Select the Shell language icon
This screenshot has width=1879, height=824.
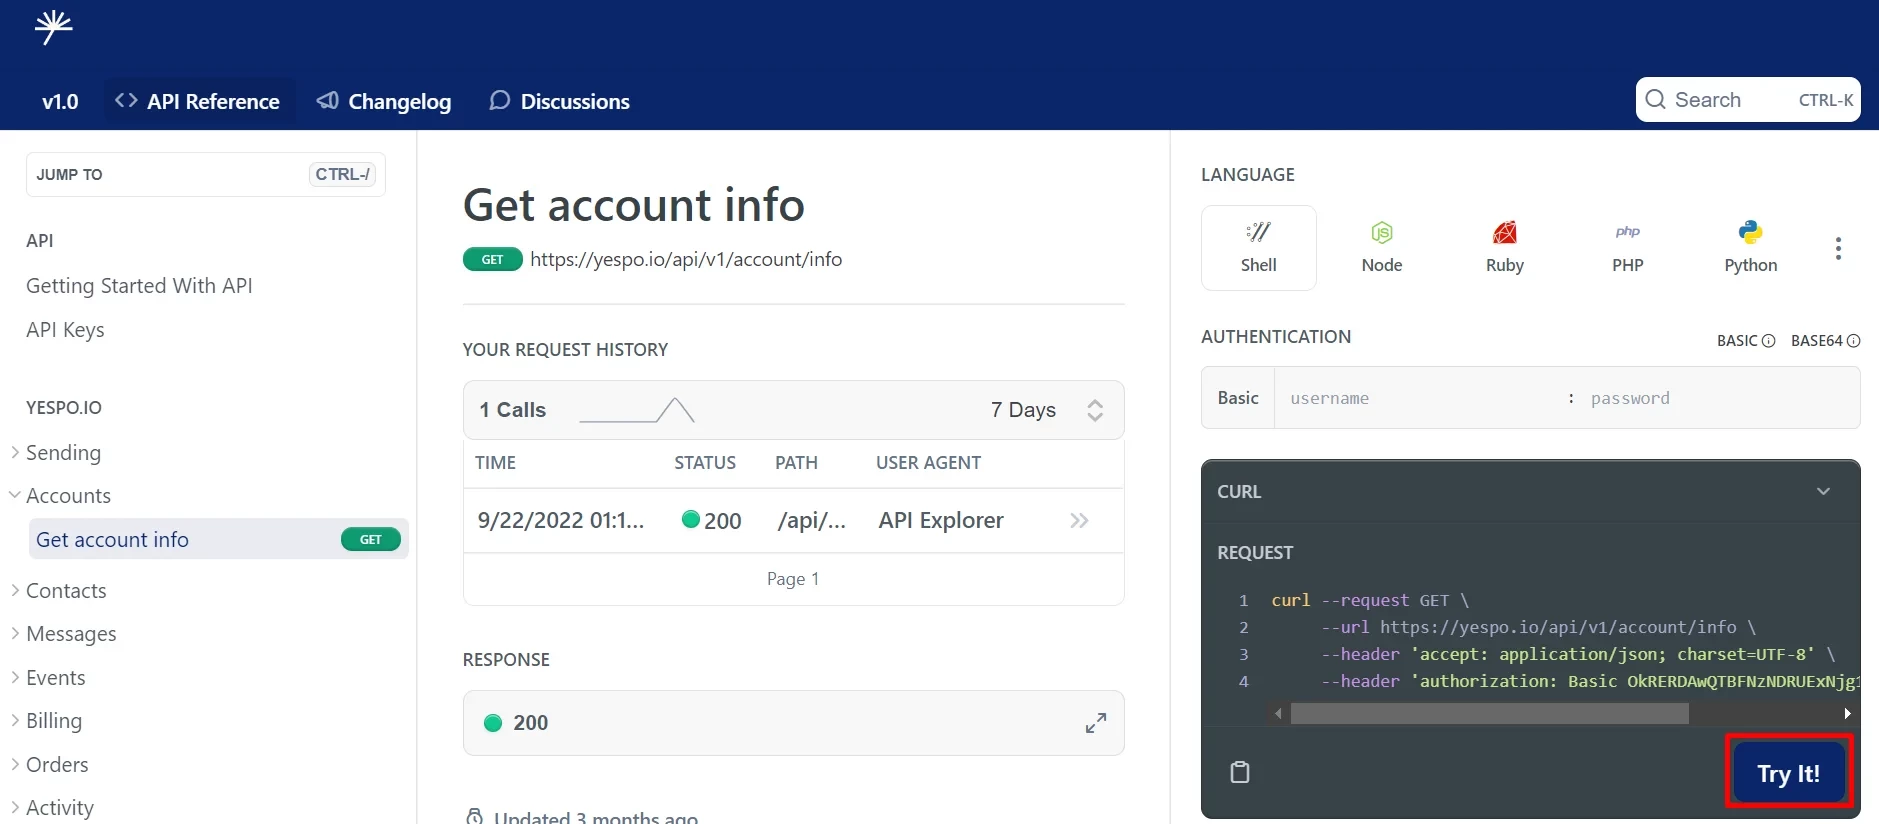(x=1258, y=233)
